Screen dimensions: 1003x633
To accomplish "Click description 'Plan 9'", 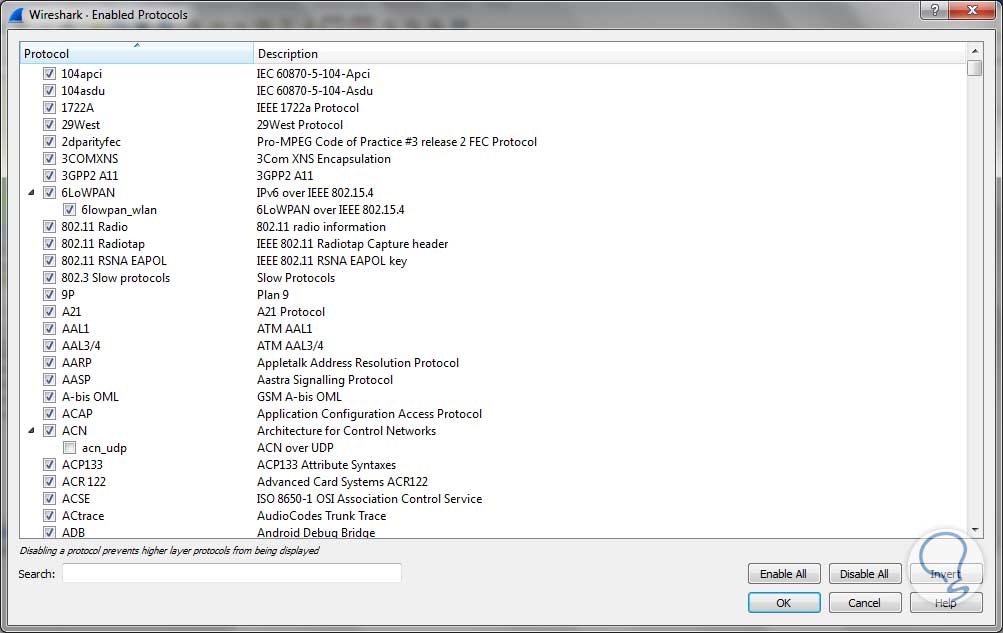I will point(272,295).
